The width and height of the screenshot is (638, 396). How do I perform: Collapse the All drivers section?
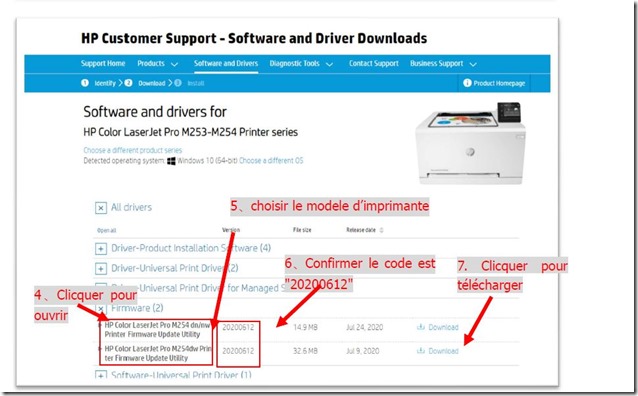point(101,208)
